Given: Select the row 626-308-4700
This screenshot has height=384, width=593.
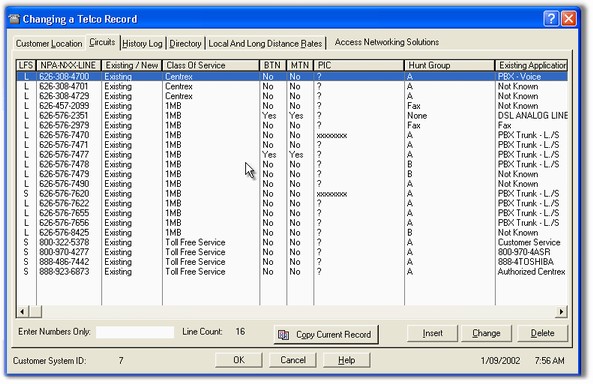Looking at the screenshot, I should pos(292,76).
